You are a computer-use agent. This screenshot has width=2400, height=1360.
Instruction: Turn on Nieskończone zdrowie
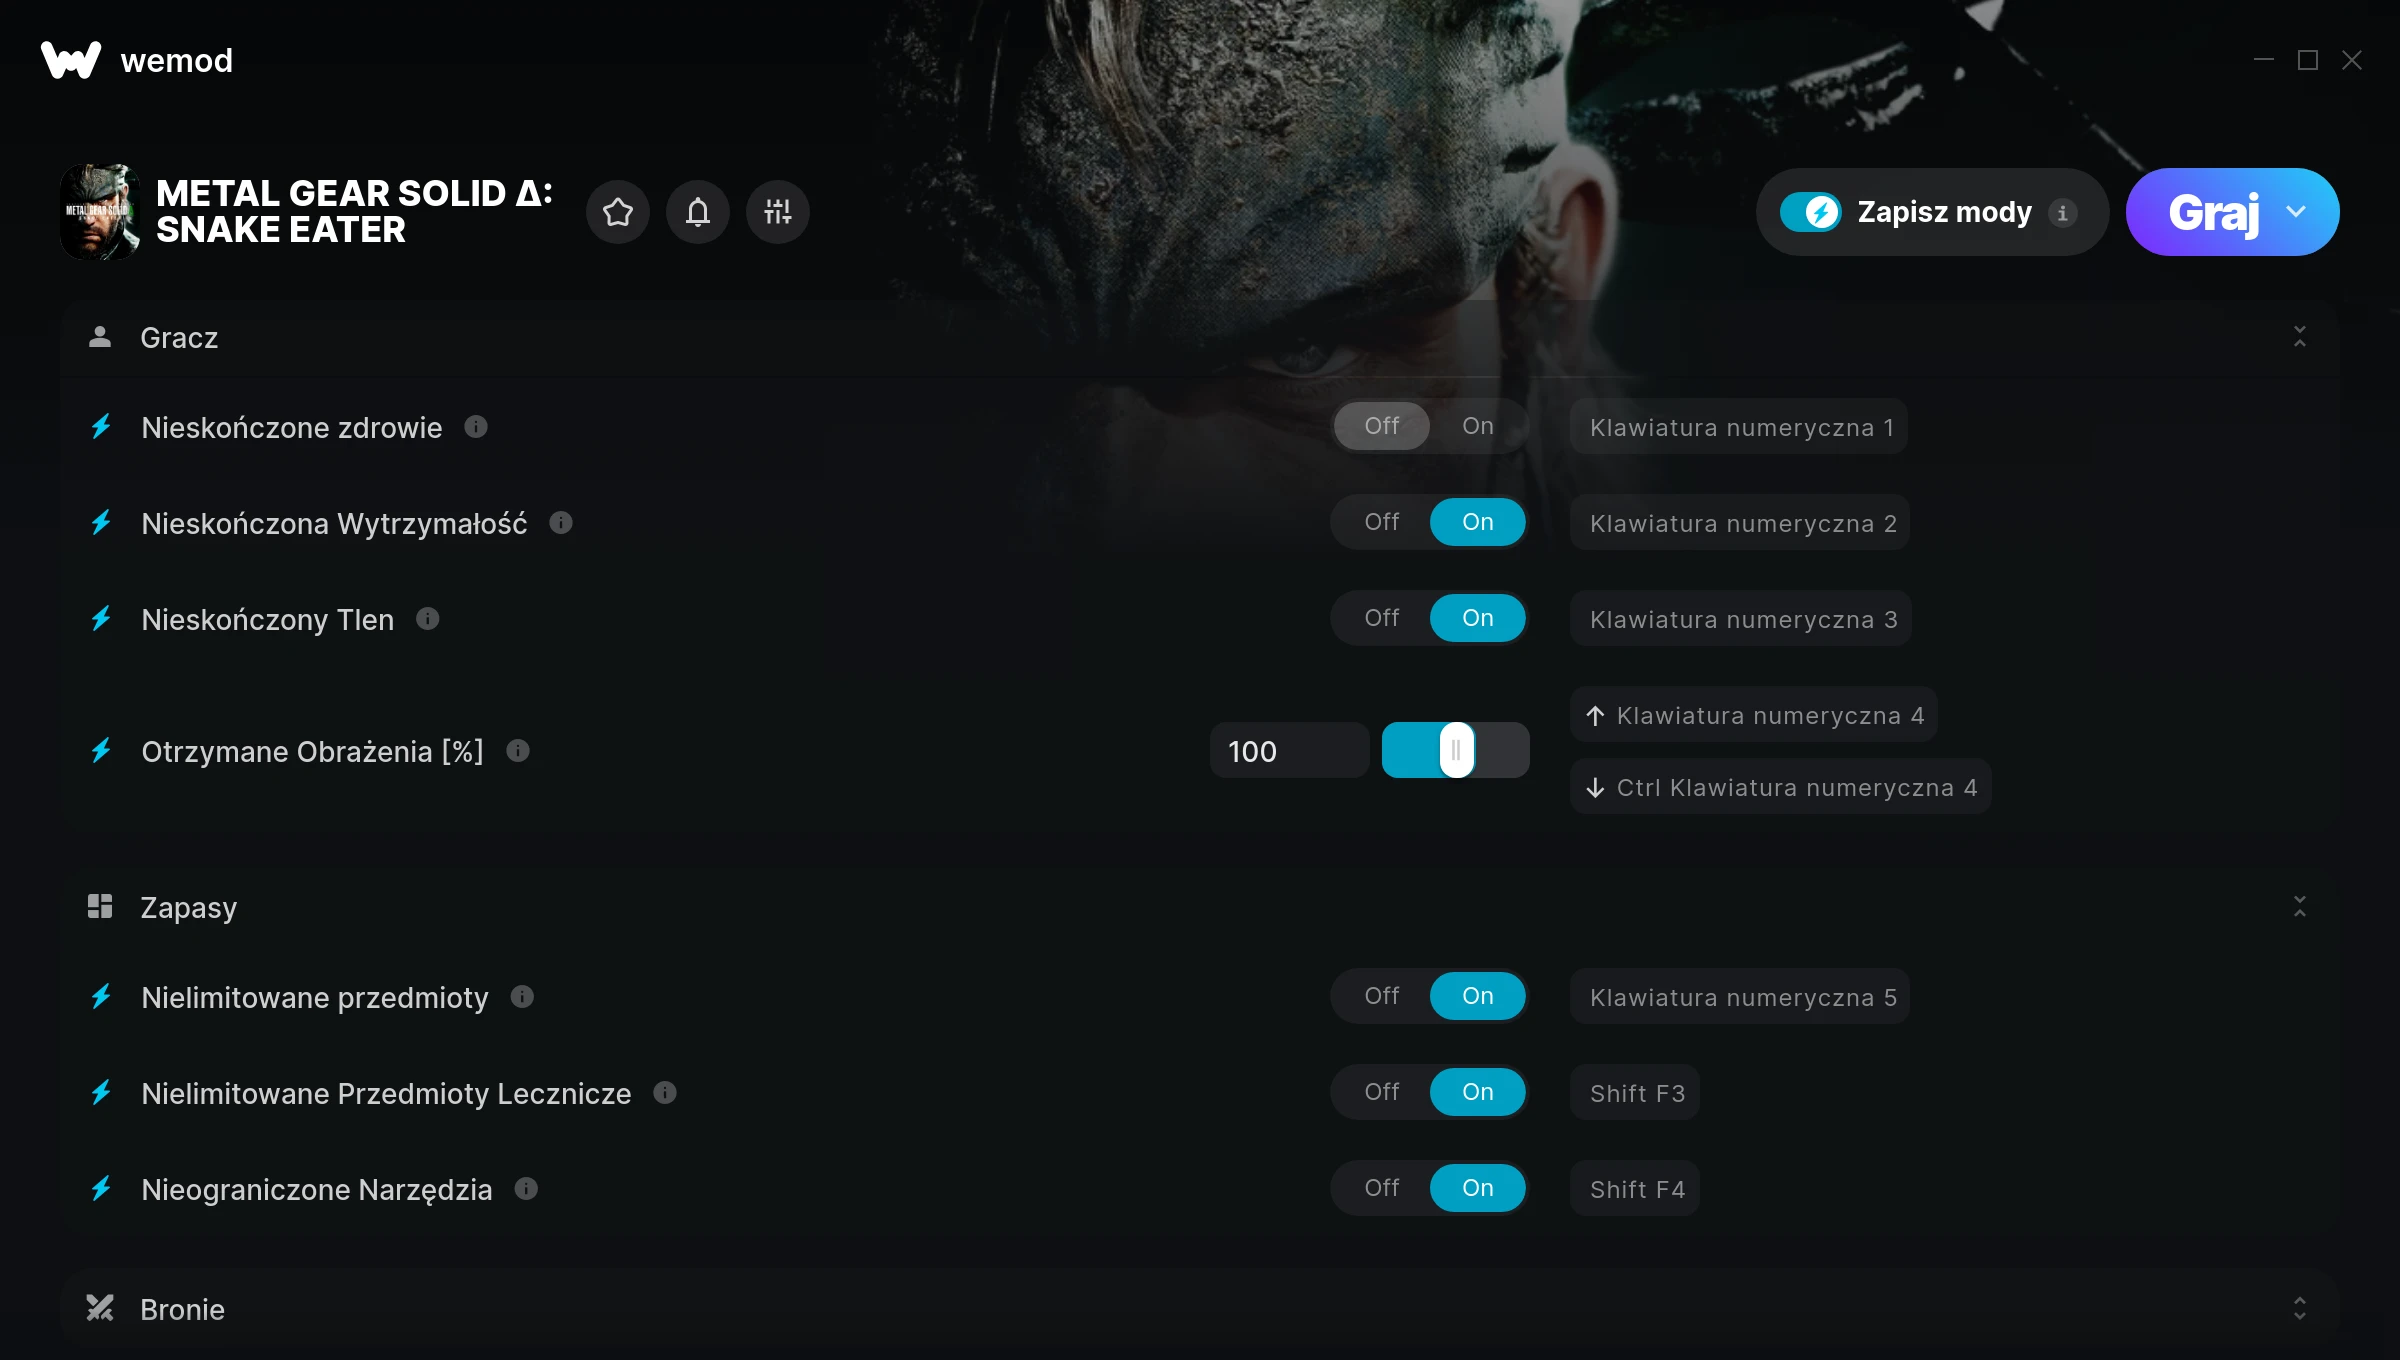pos(1478,426)
